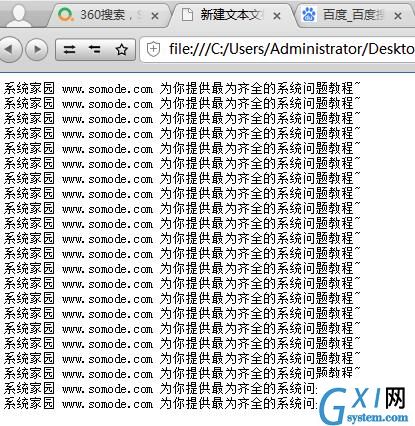Close the 新建文本文 tab
The width and height of the screenshot is (415, 426).
tap(277, 16)
